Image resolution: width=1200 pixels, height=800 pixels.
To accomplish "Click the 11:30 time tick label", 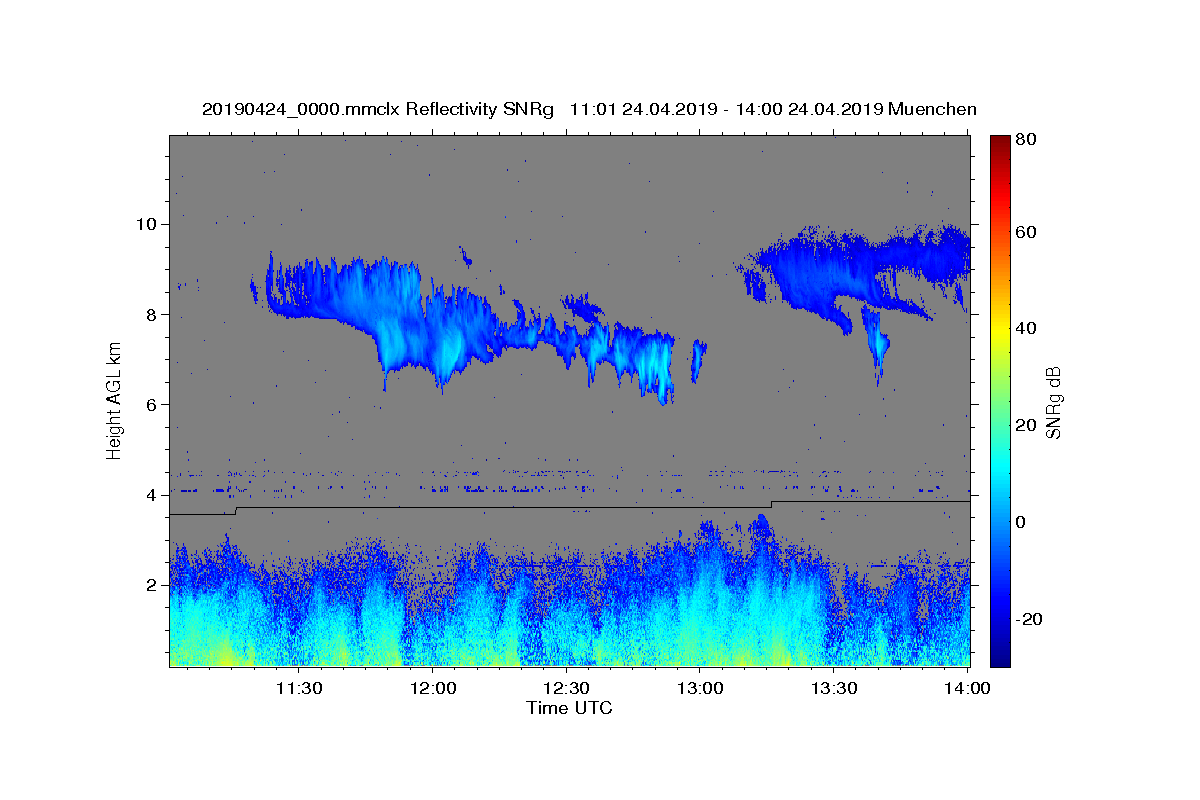I will point(298,688).
